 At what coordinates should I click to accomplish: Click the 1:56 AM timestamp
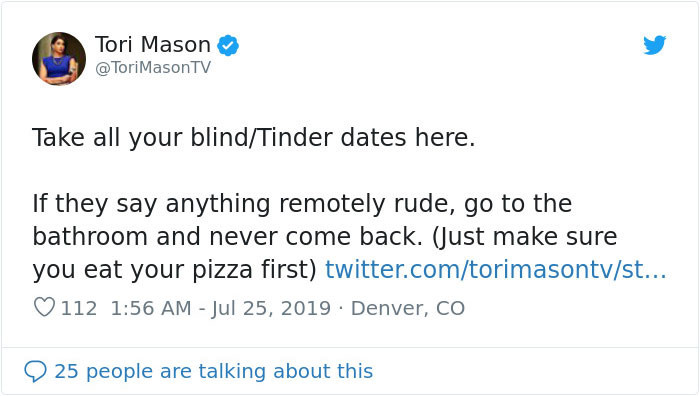[x=150, y=308]
